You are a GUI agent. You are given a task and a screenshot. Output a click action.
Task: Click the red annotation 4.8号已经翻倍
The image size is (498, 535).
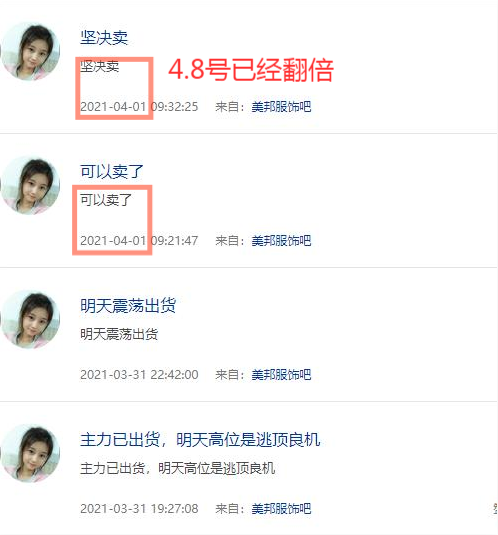point(251,70)
